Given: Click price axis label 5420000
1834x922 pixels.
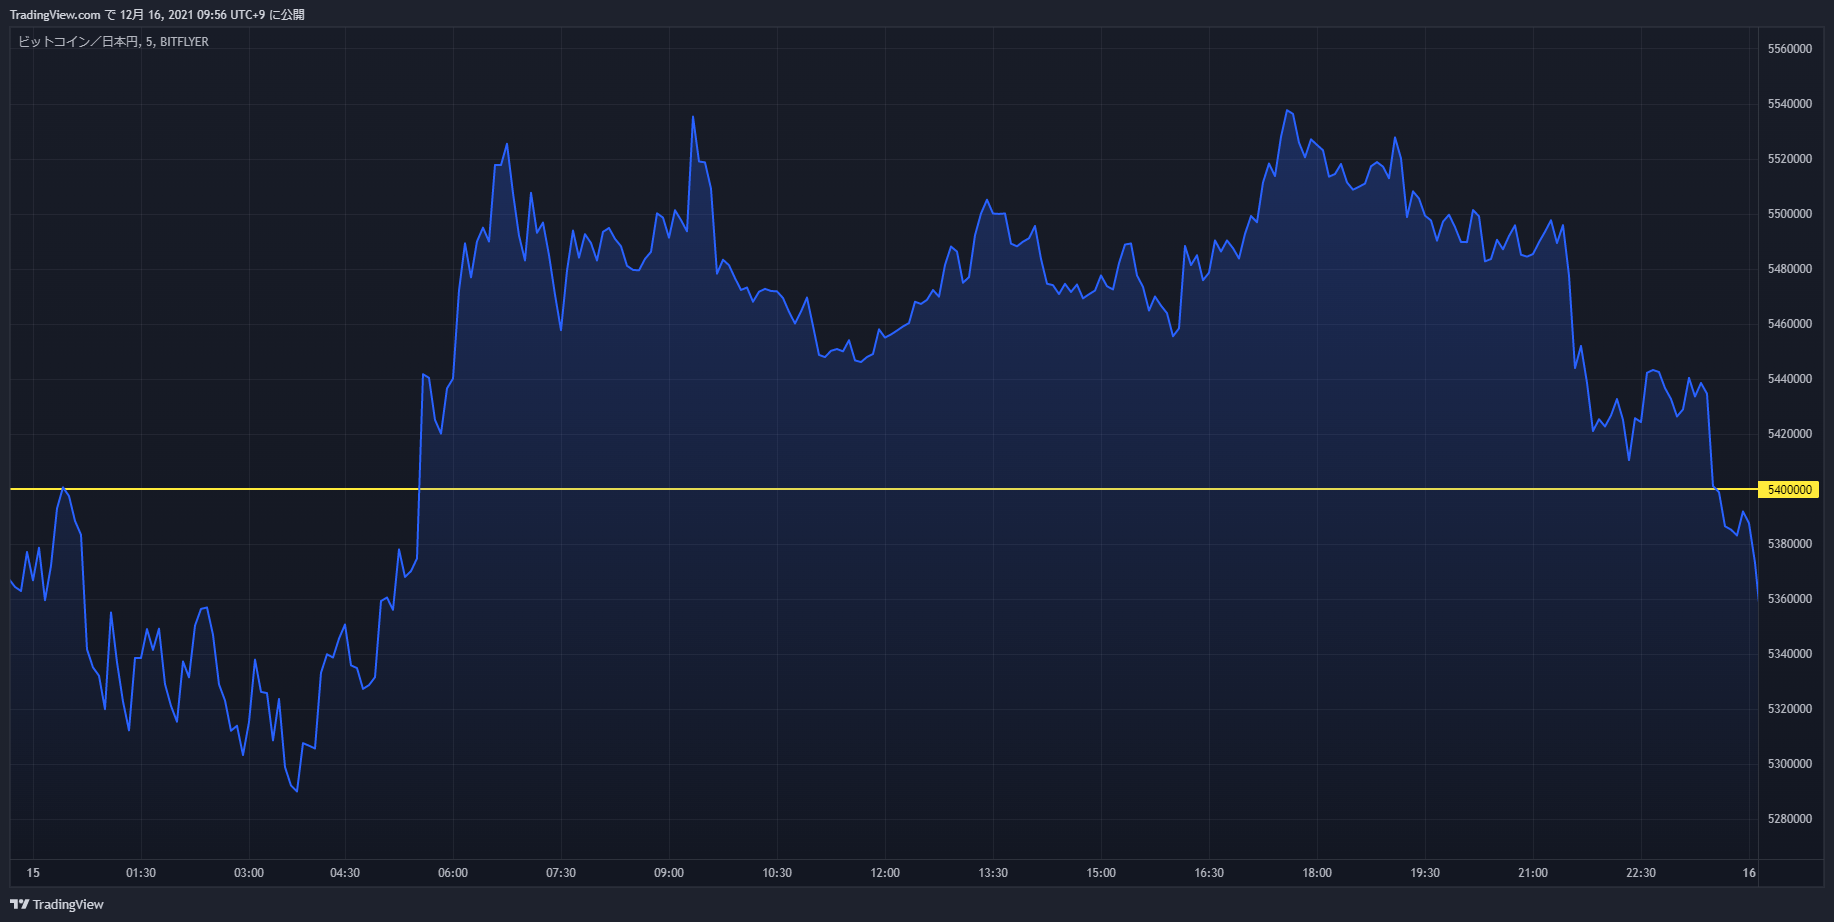Looking at the screenshot, I should point(1790,434).
